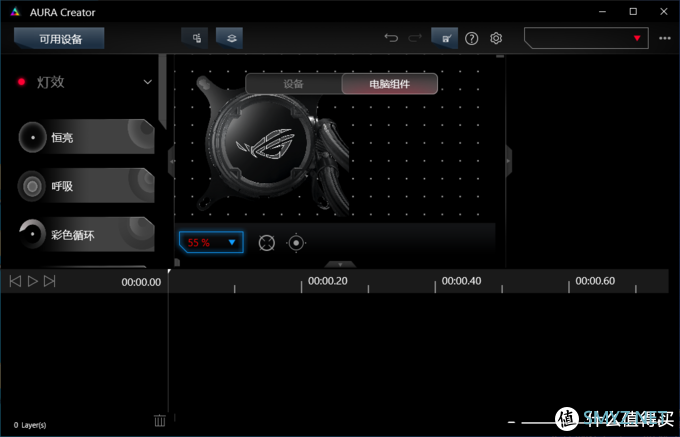The width and height of the screenshot is (680, 437).
Task: Click the effects list vertical scrollbar
Action: (x=162, y=91)
